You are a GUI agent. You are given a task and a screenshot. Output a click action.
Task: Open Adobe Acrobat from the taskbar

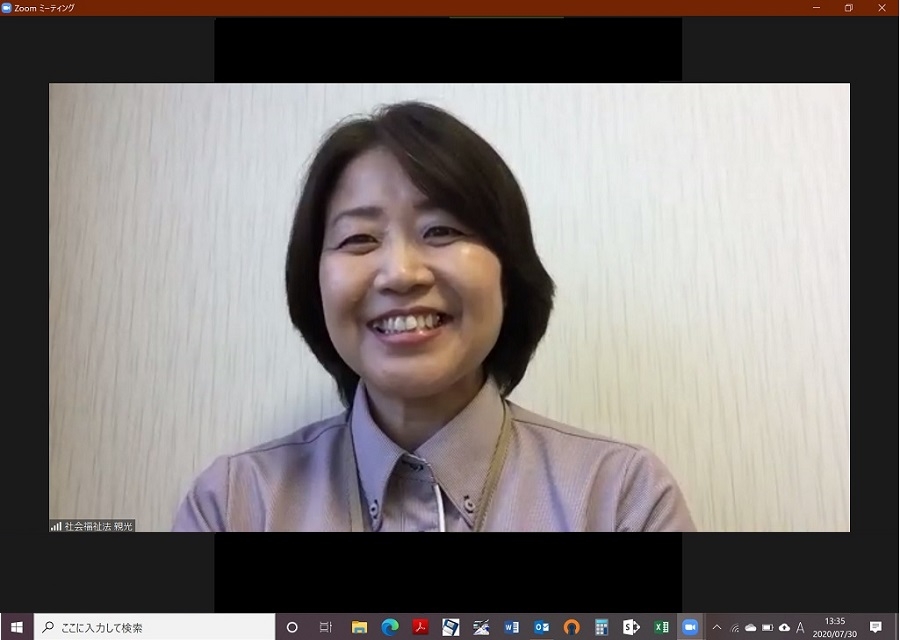pos(420,627)
